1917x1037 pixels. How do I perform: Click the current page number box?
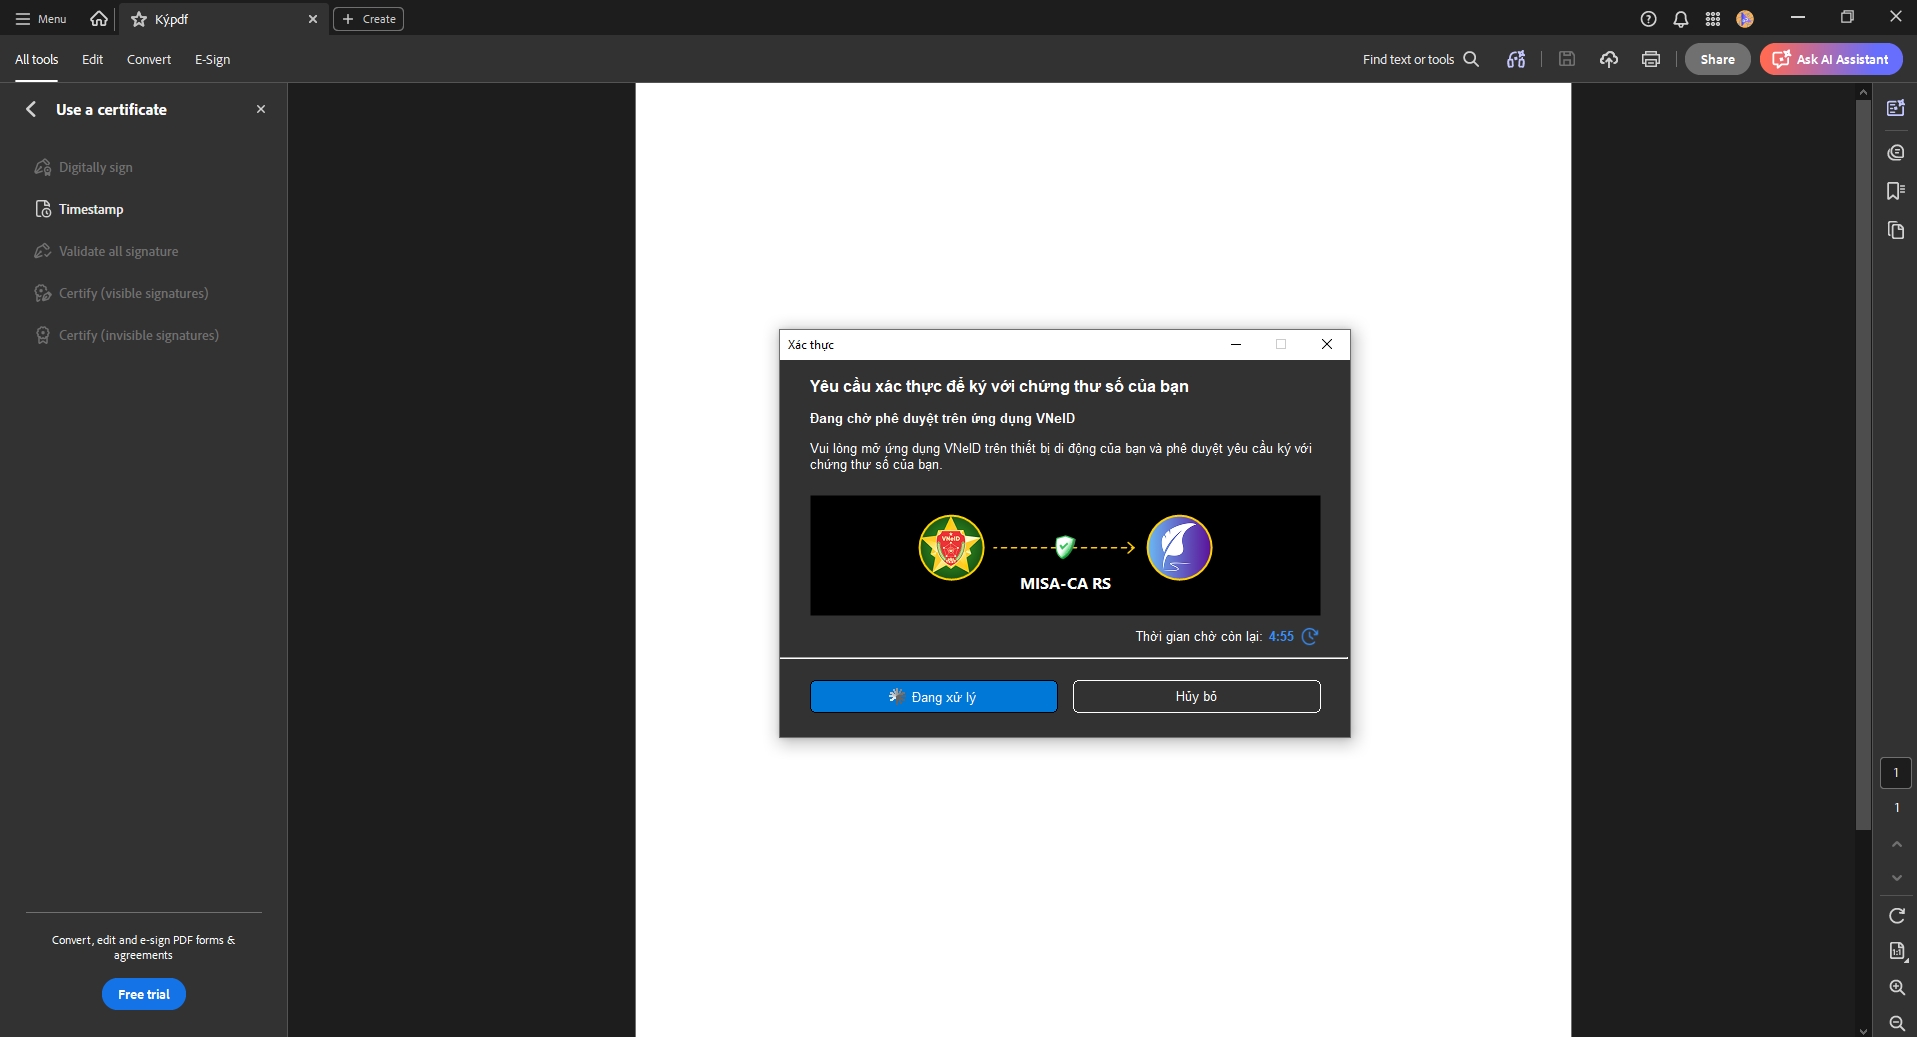tap(1896, 773)
